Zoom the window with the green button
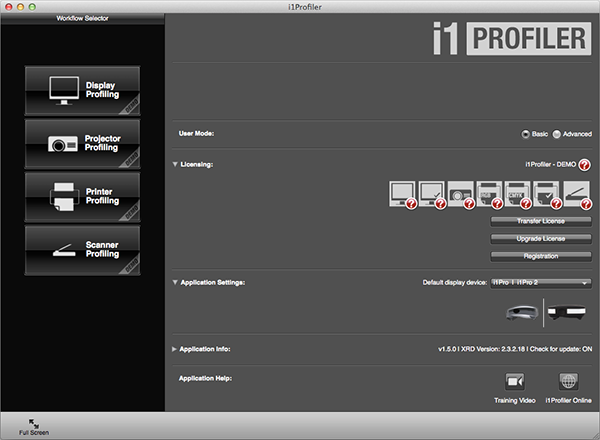 point(33,7)
